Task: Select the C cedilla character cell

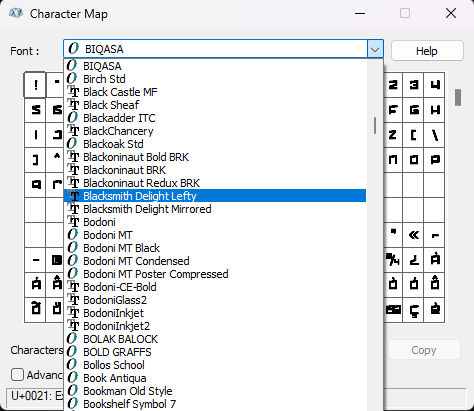Action: point(414,310)
